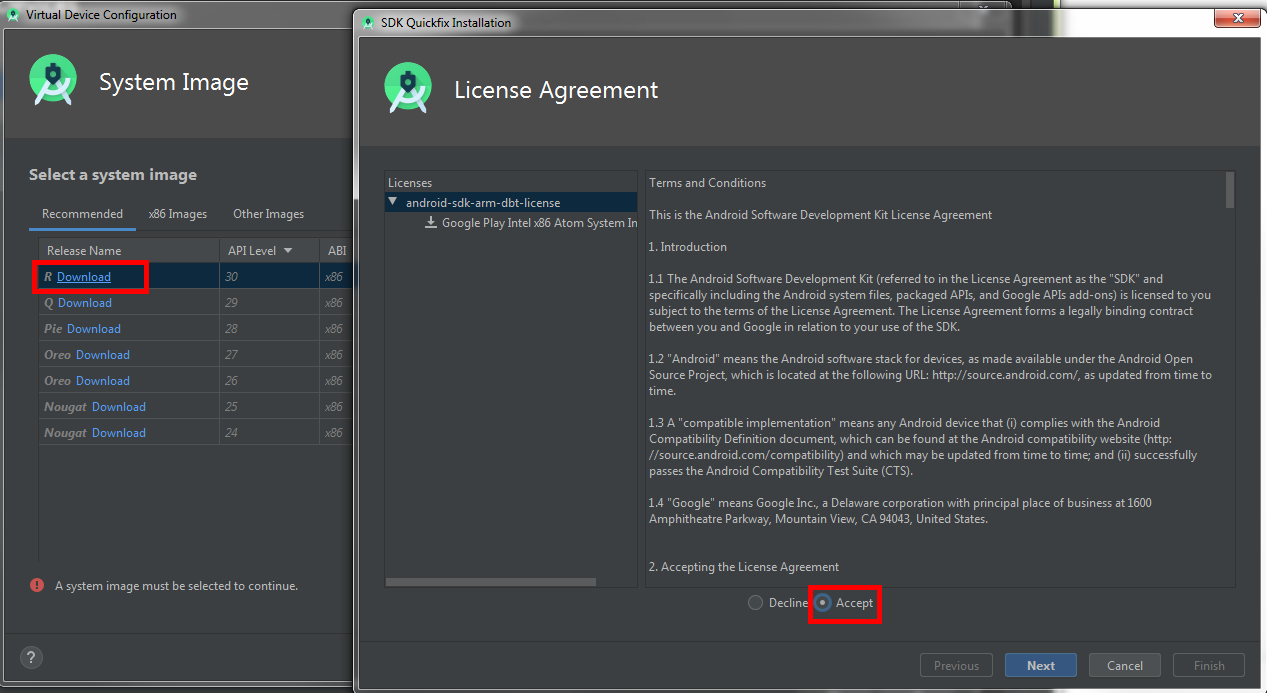Viewport: 1267px width, 693px height.
Task: Open help with the question mark button
Action: click(x=31, y=657)
